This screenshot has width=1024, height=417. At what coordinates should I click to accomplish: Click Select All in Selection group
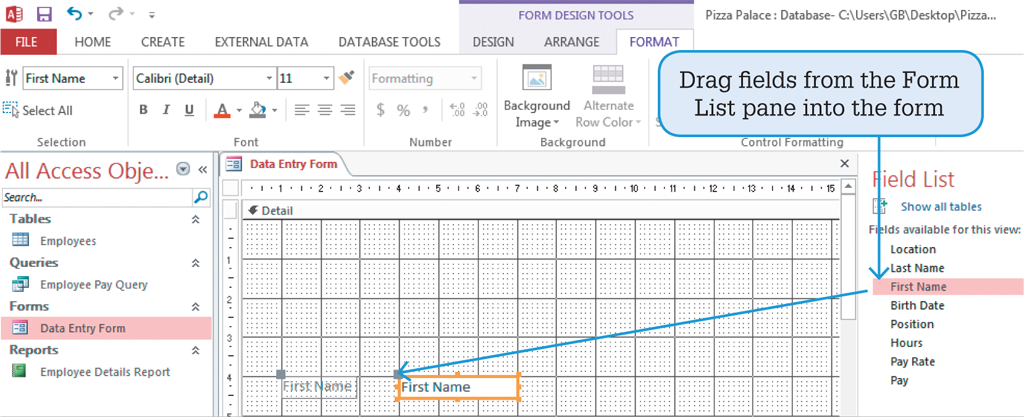point(38,110)
